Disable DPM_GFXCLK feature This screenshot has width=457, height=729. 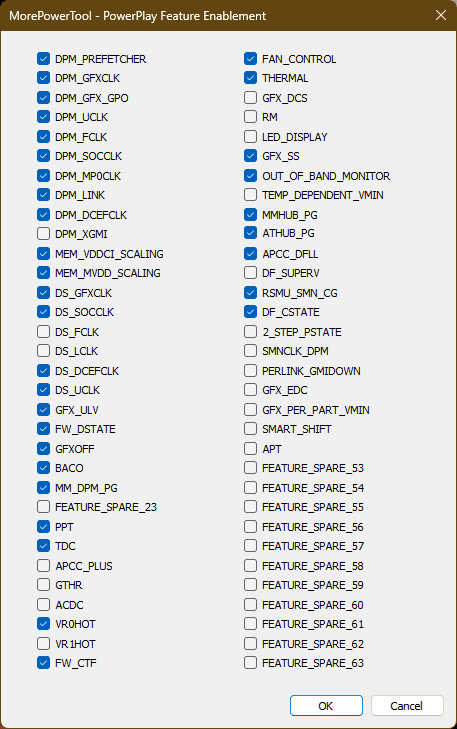pos(43,78)
